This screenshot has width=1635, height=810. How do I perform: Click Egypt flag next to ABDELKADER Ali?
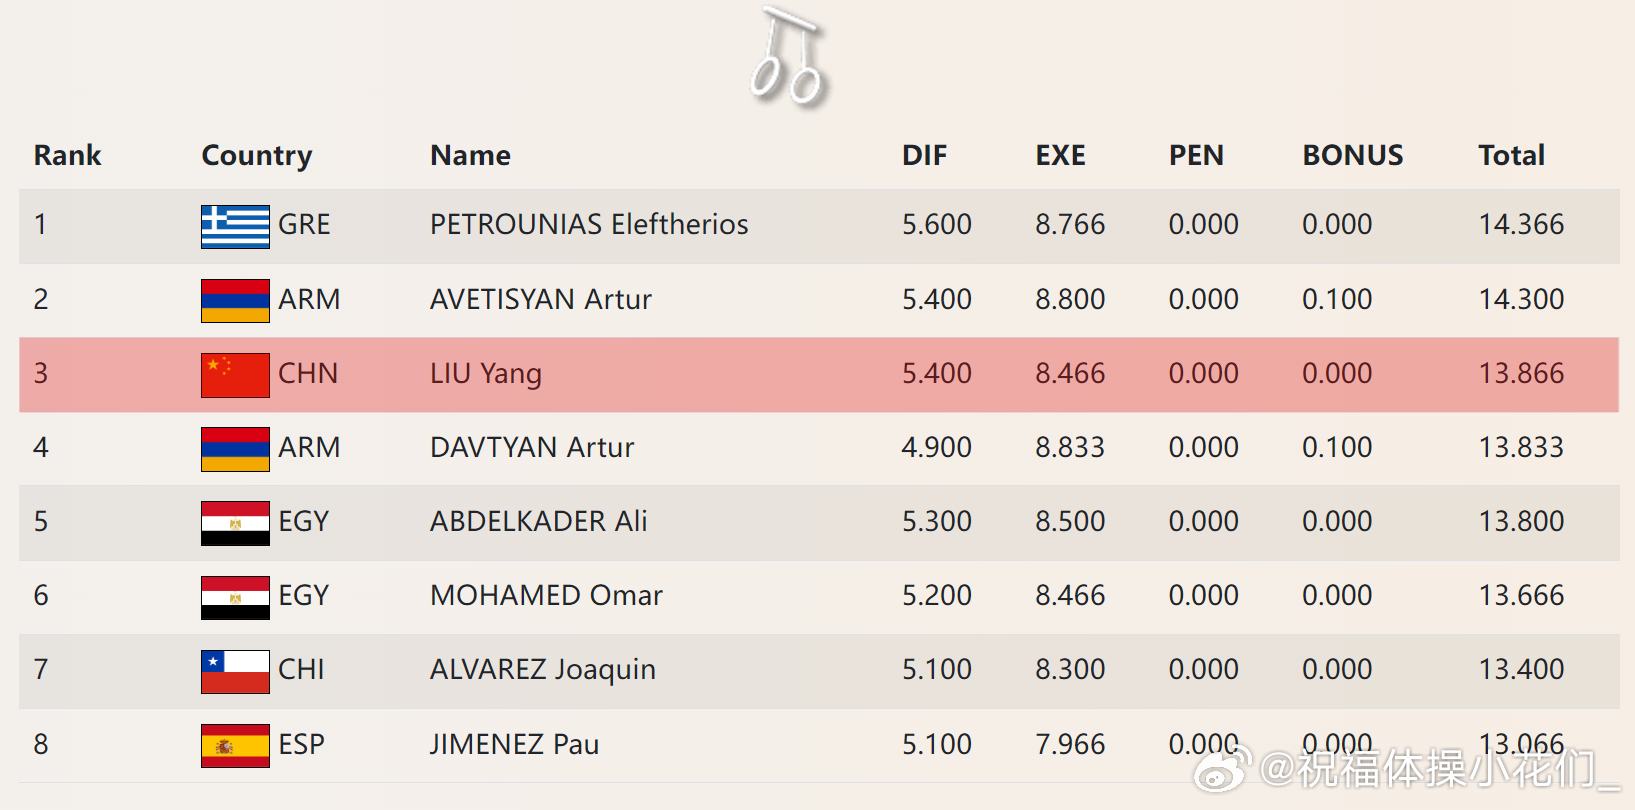coord(235,523)
